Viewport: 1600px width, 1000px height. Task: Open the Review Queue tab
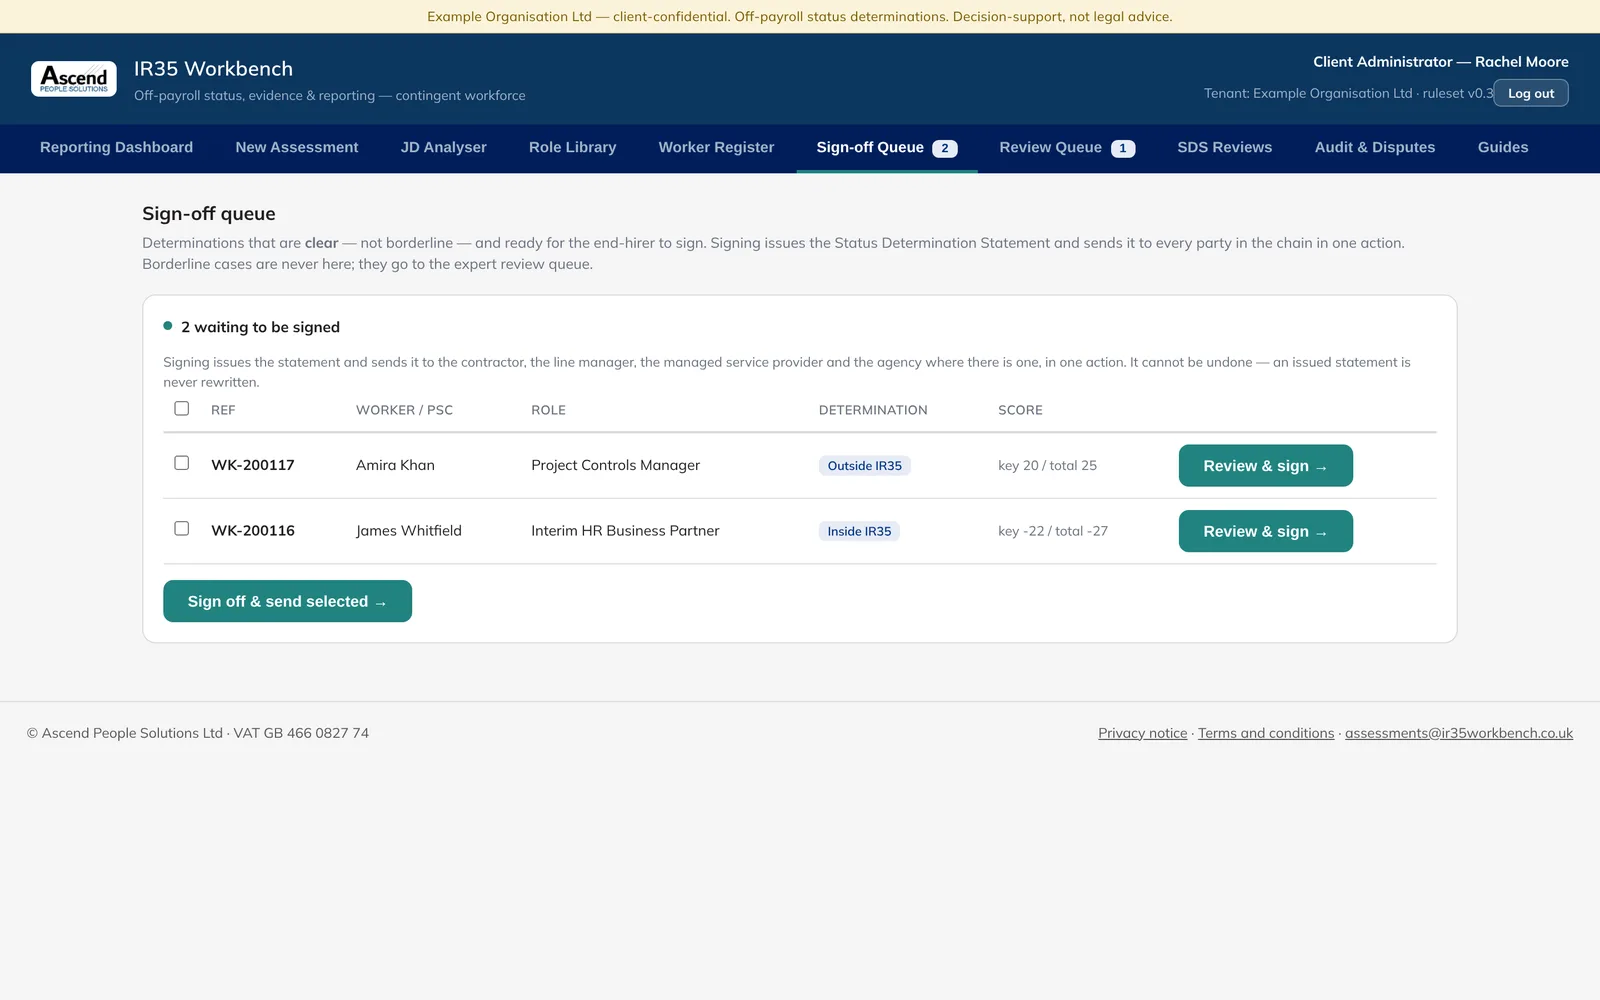[1067, 147]
